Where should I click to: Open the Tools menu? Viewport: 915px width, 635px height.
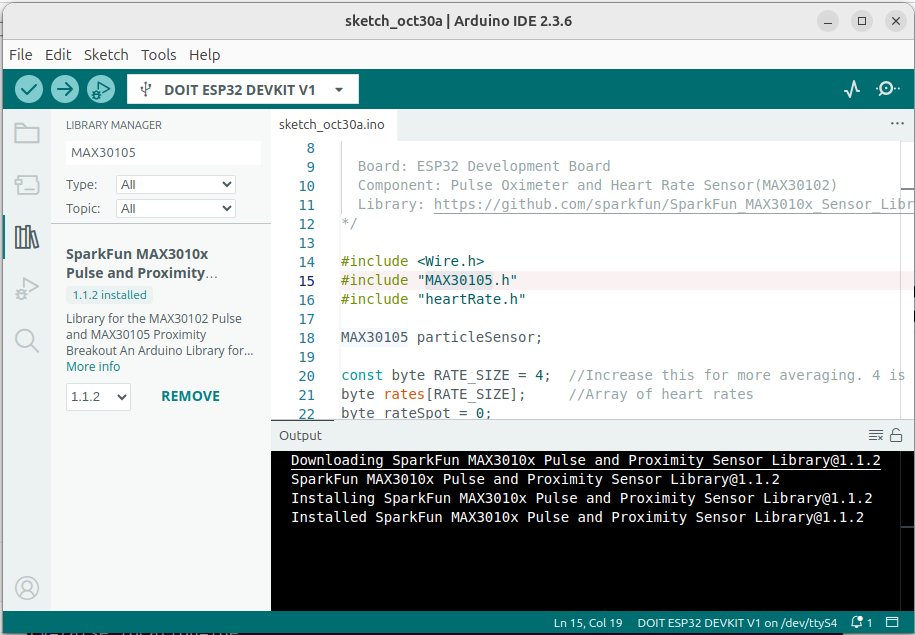pyautogui.click(x=158, y=55)
